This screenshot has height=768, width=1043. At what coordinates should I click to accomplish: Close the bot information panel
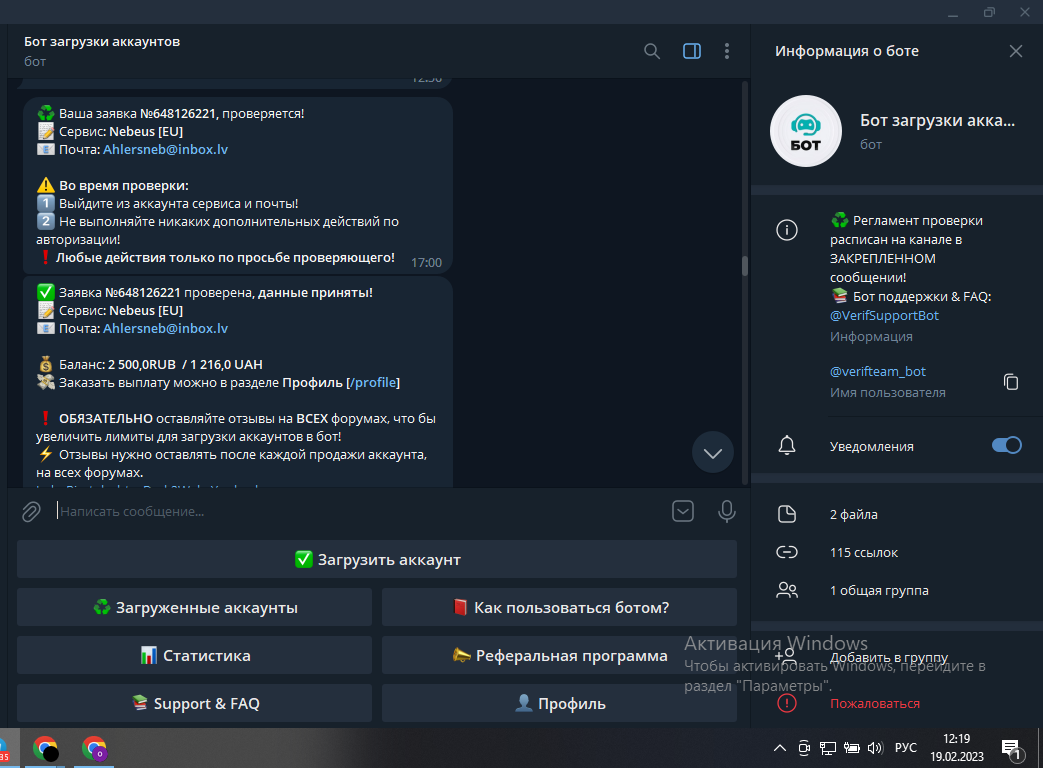[x=1016, y=51]
